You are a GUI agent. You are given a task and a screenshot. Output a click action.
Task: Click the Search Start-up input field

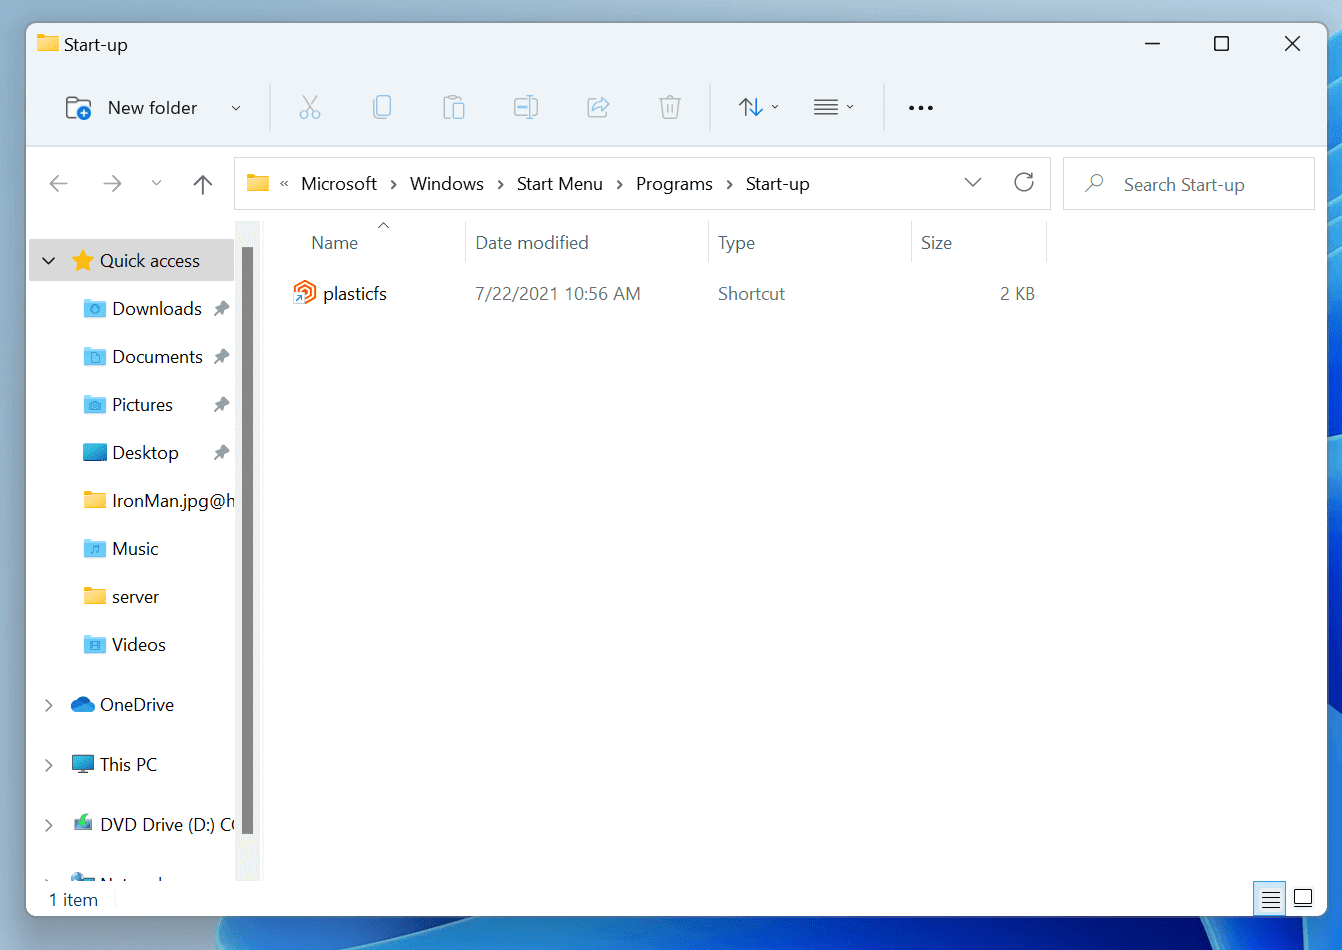pyautogui.click(x=1189, y=184)
